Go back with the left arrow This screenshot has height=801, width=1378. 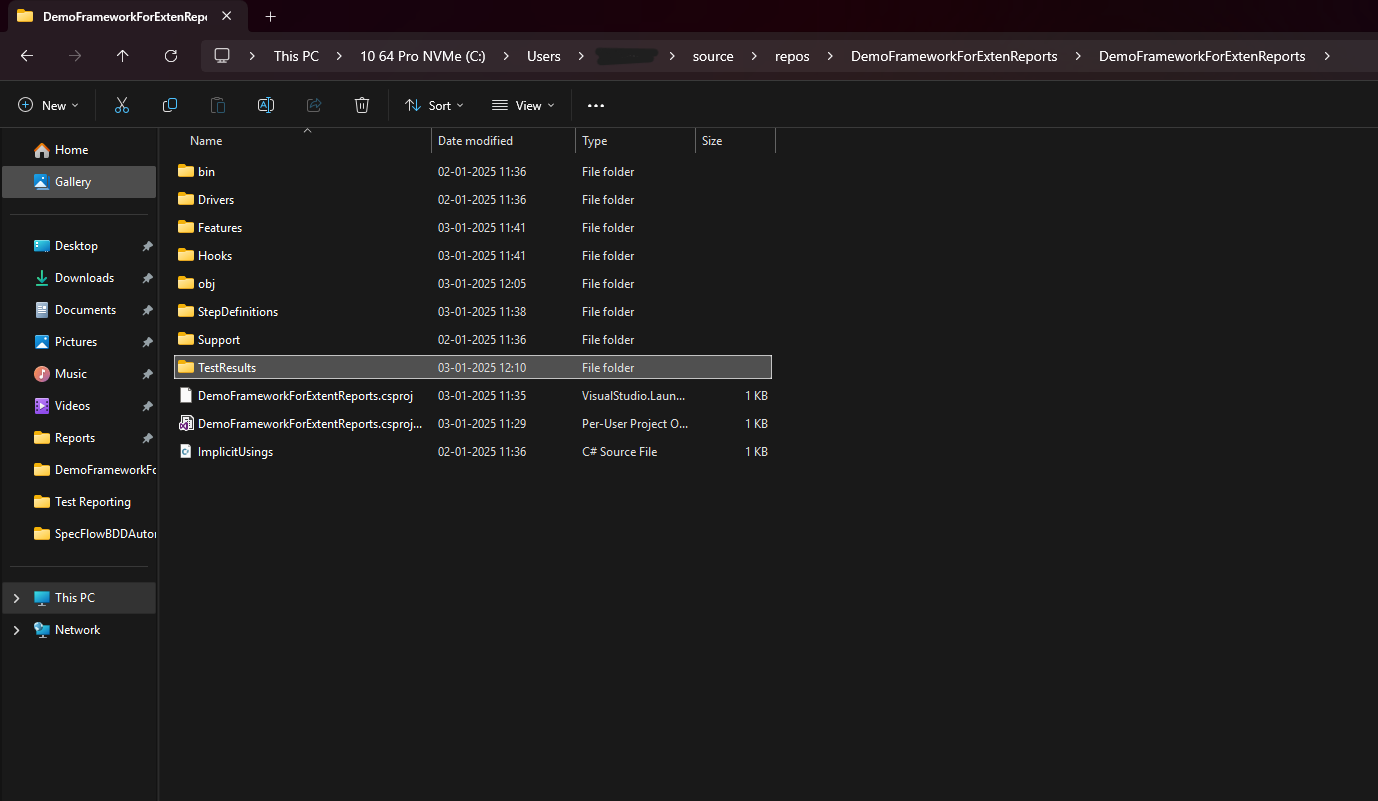pos(27,56)
